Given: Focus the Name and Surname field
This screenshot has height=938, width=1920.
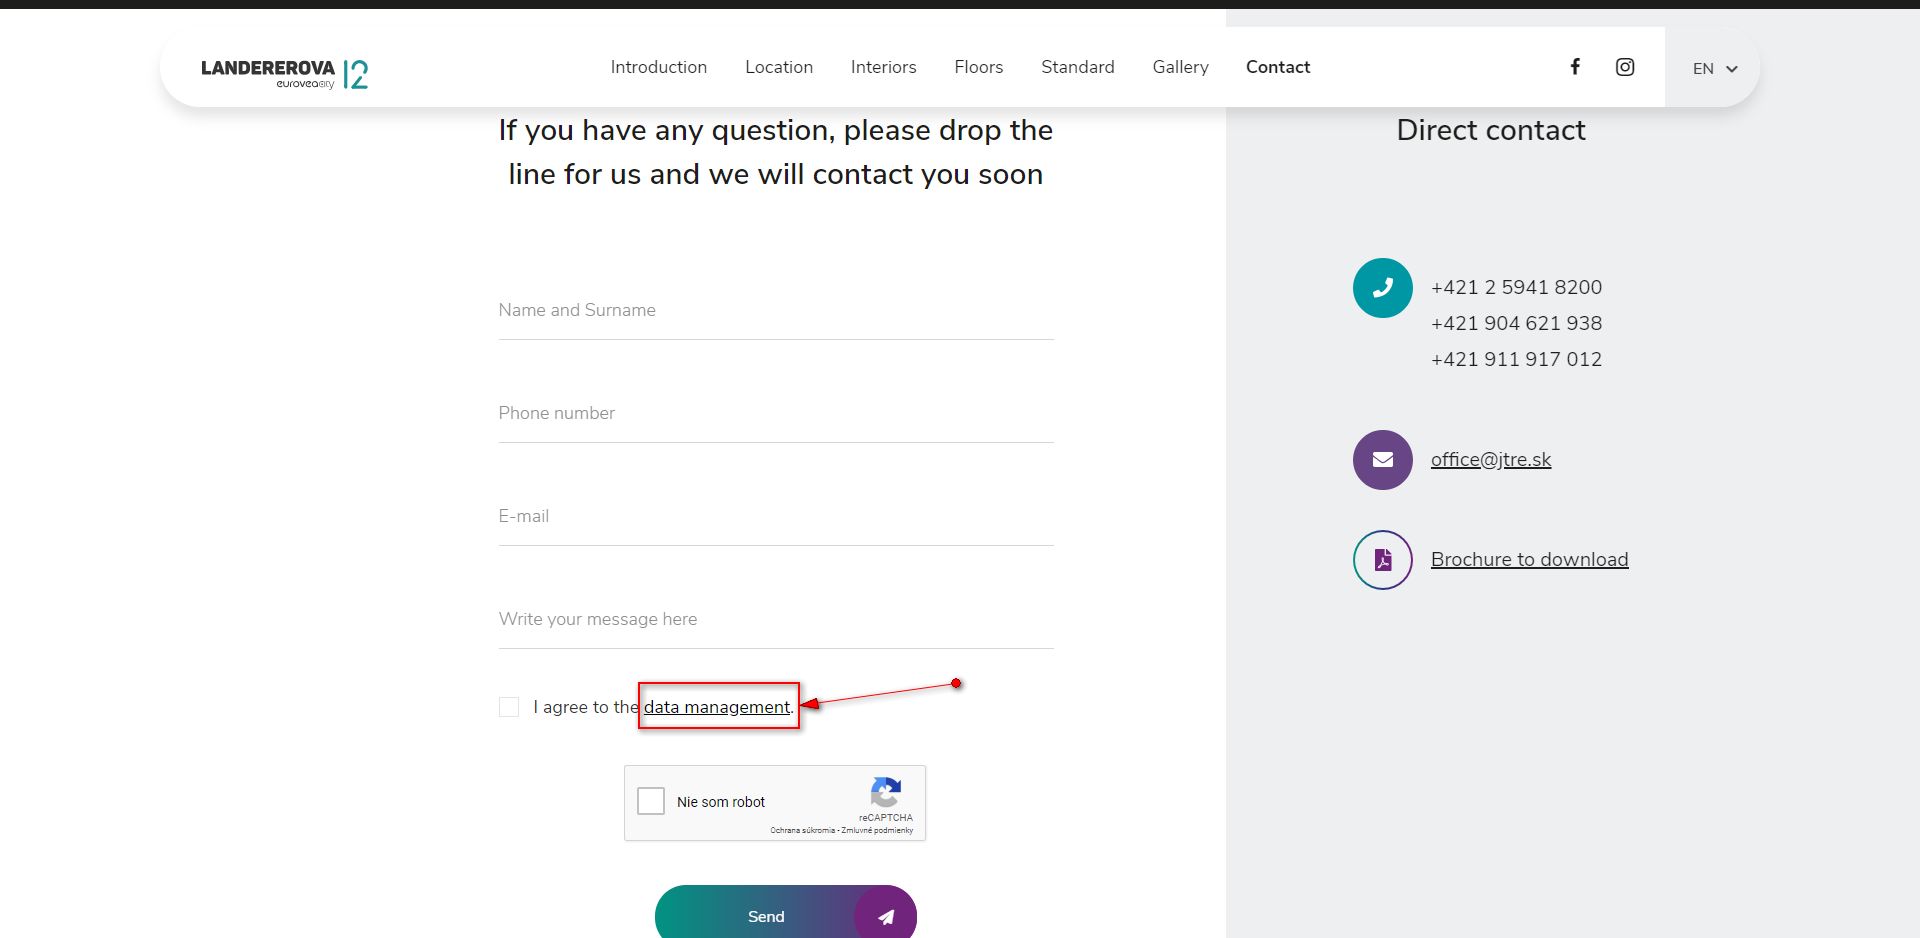Looking at the screenshot, I should pyautogui.click(x=775, y=311).
